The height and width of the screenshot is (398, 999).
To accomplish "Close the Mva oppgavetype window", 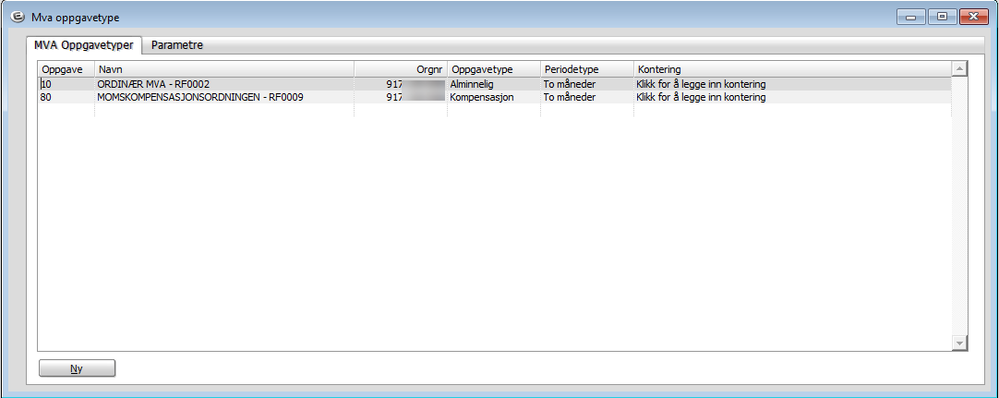I will [x=973, y=17].
